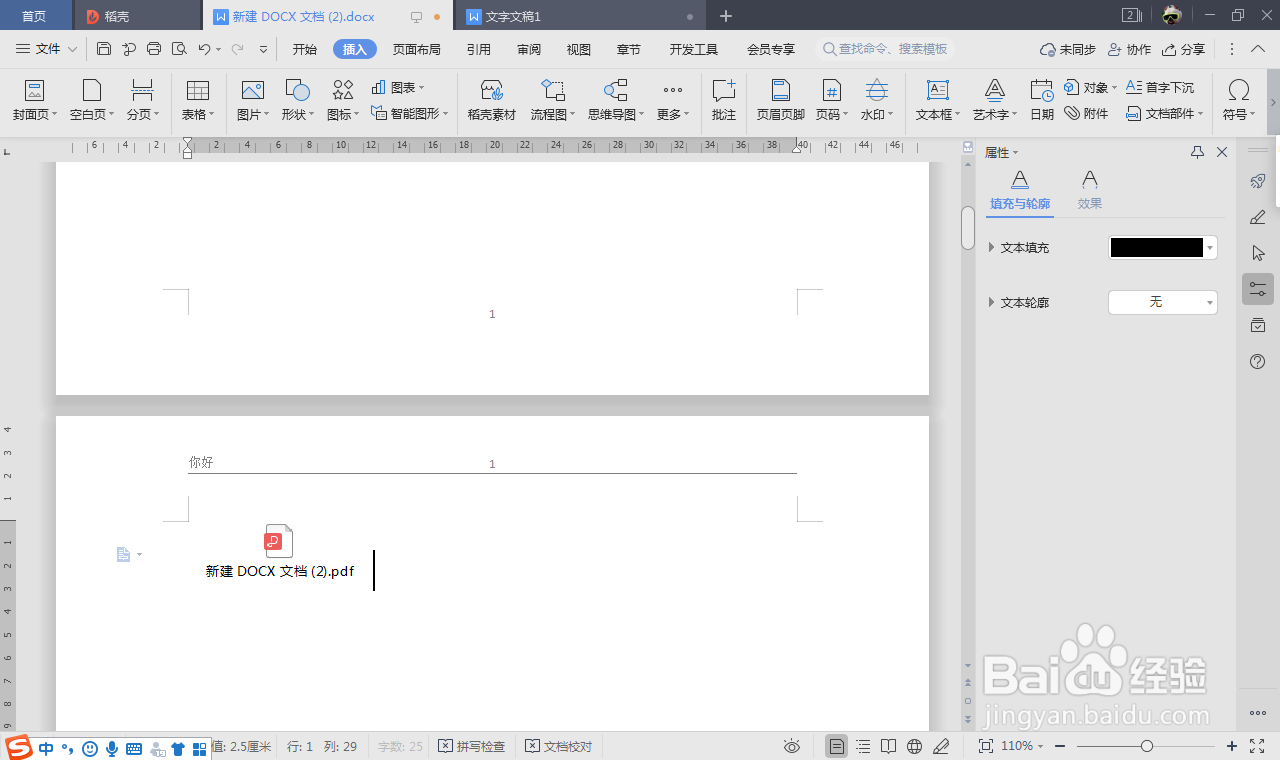Insert a chart (图表)
The image size is (1280, 760).
coord(398,88)
